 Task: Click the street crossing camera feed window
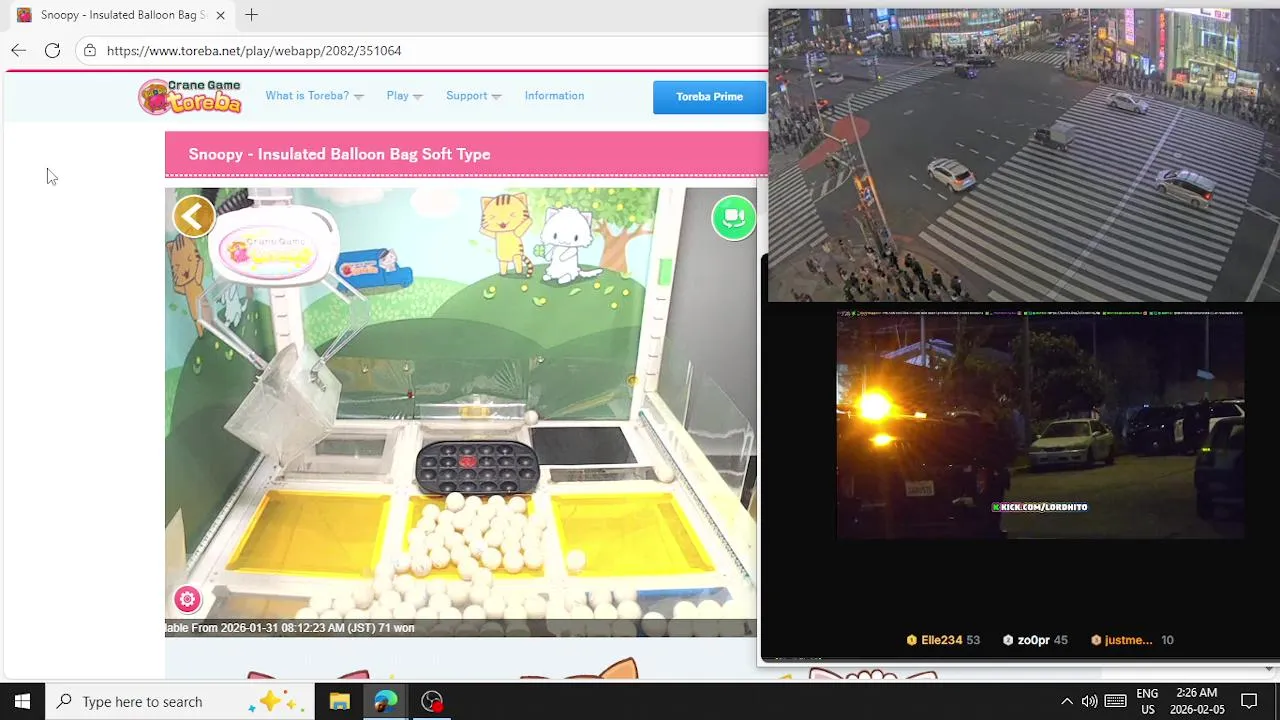1023,155
